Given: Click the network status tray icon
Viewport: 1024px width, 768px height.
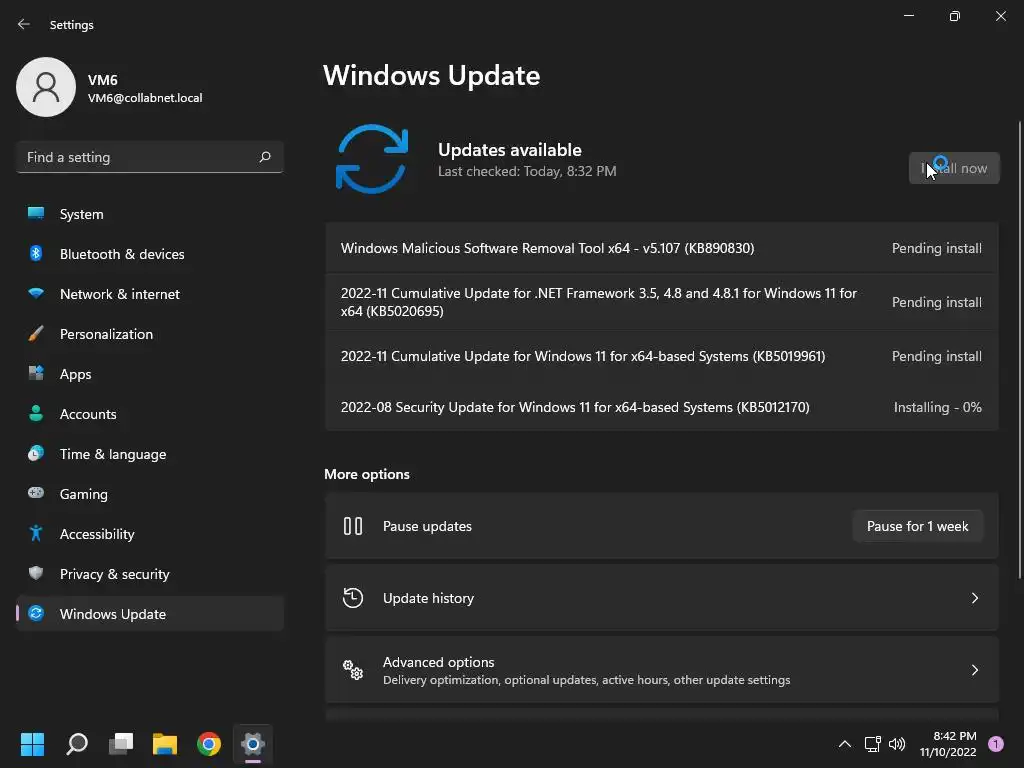Looking at the screenshot, I should 872,744.
